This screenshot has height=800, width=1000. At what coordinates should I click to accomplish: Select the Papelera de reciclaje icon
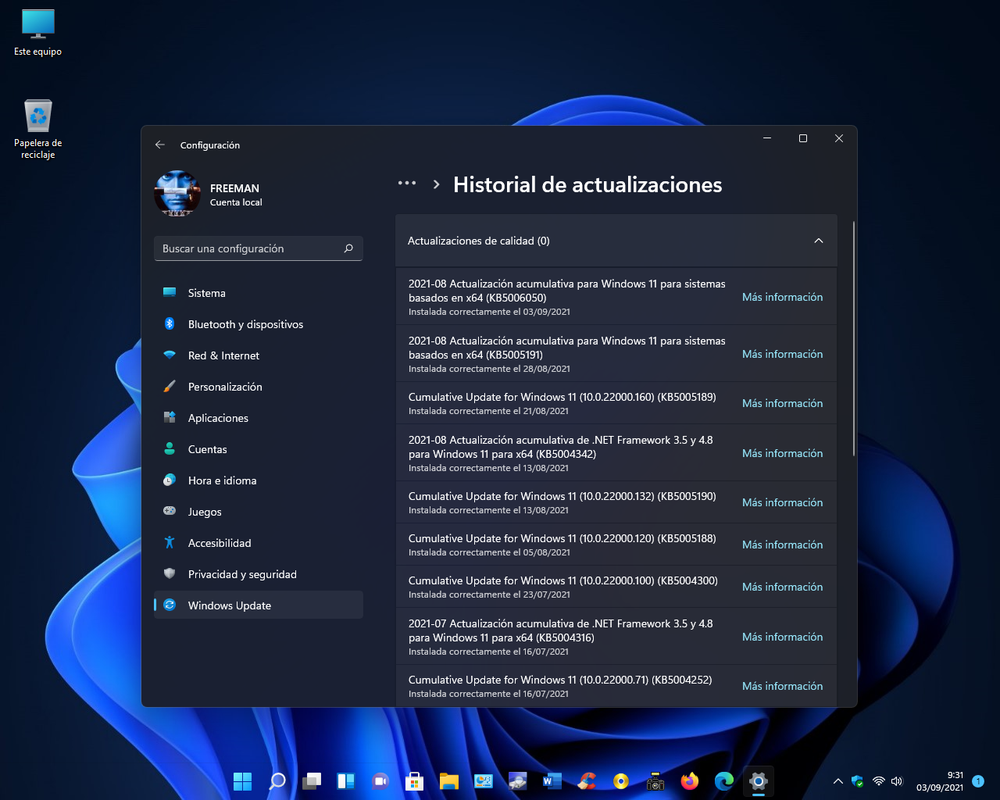[x=38, y=129]
